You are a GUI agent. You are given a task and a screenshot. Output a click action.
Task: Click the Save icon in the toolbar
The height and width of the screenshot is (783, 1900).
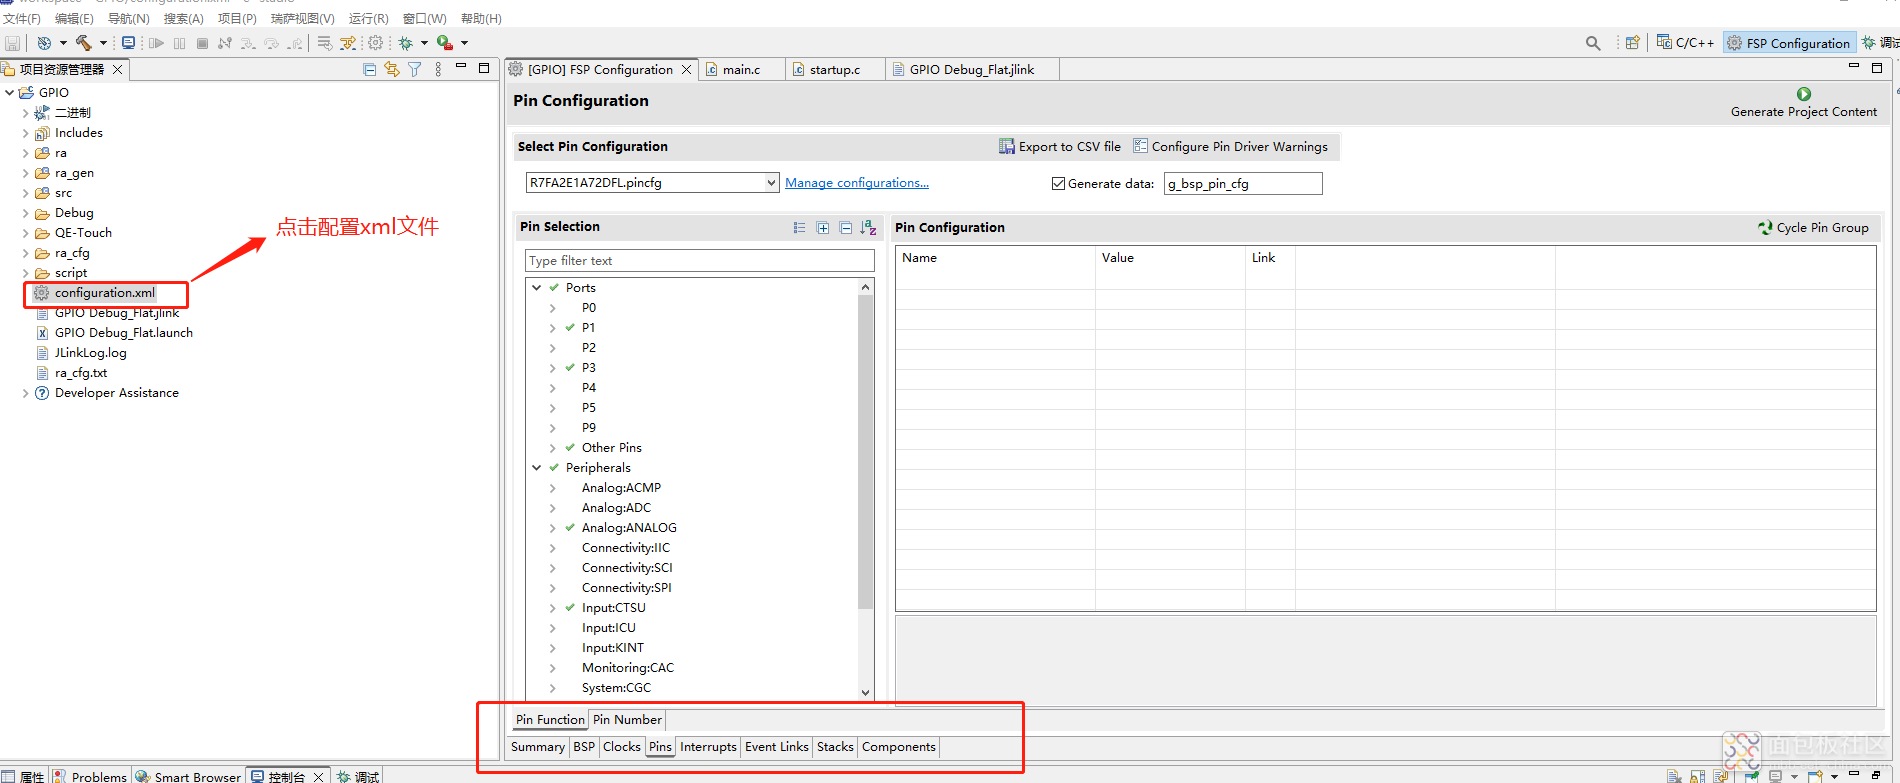[13, 43]
